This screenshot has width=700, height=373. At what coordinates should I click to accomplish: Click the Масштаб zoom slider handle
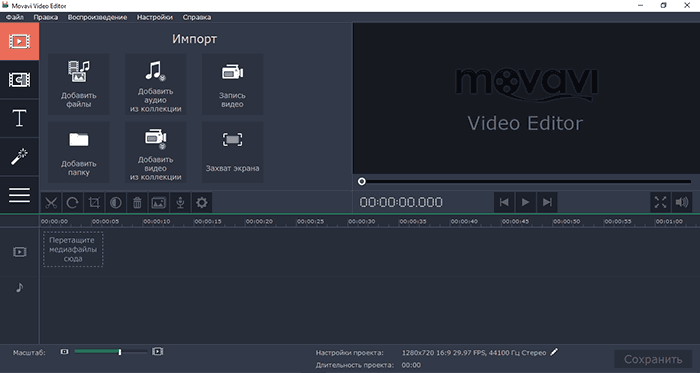click(x=120, y=352)
